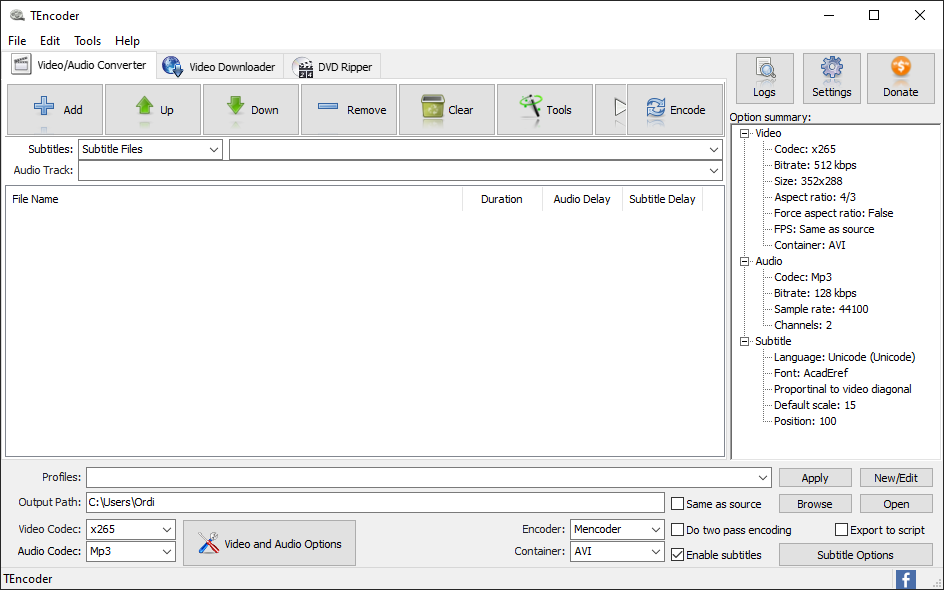Screen dimensions: 944x590
Task: Click the Duration column header
Action: [502, 199]
